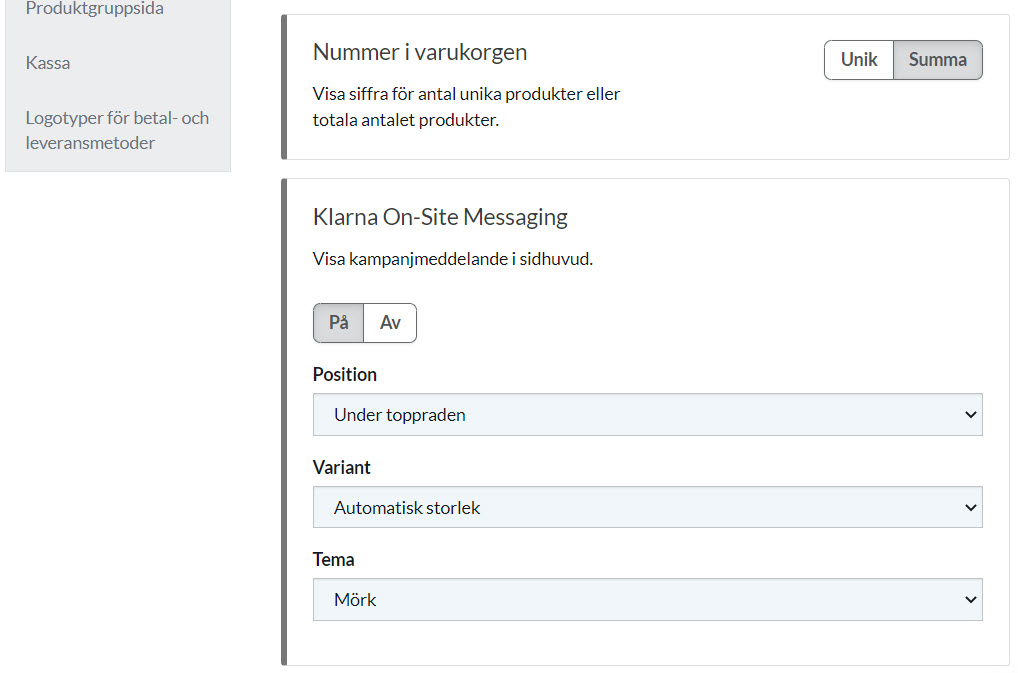Click the chevron arrow on Variant dropdown
The width and height of the screenshot is (1018, 673).
pos(968,507)
